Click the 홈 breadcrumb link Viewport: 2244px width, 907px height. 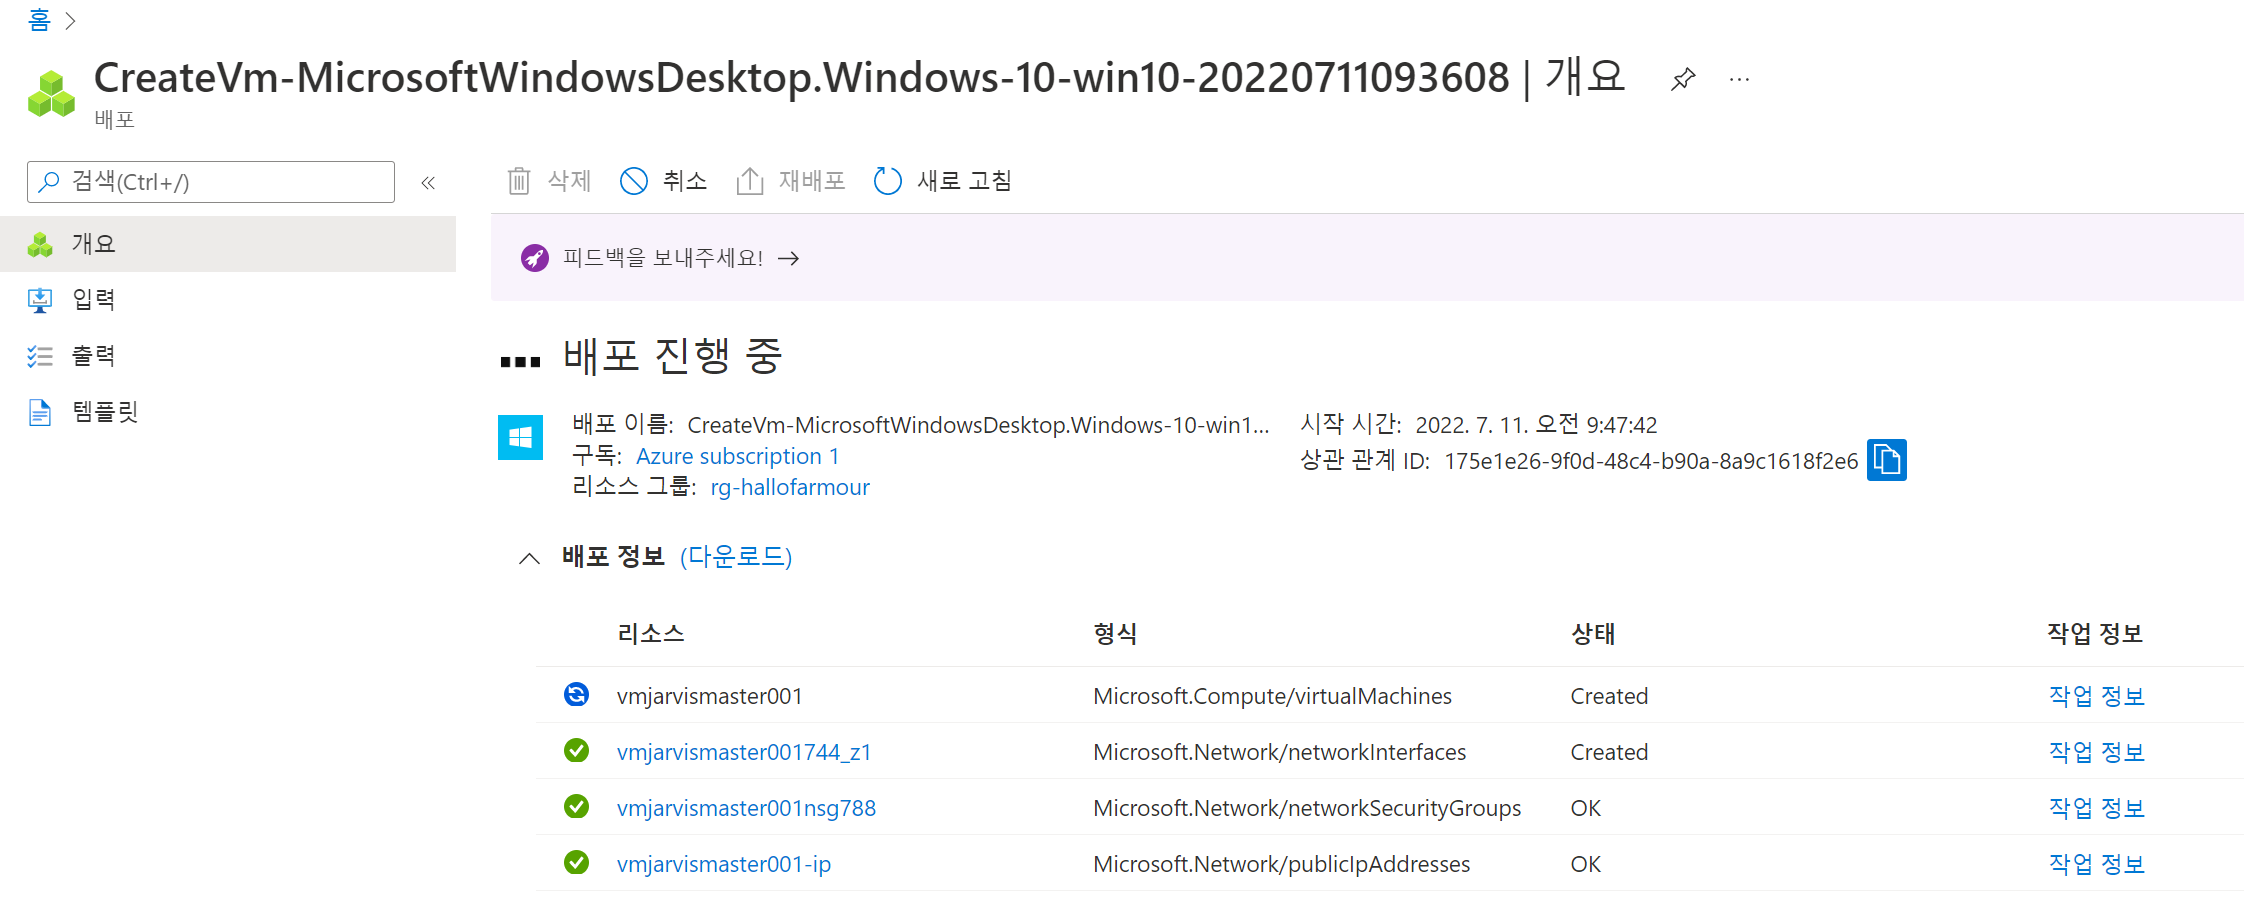[39, 20]
